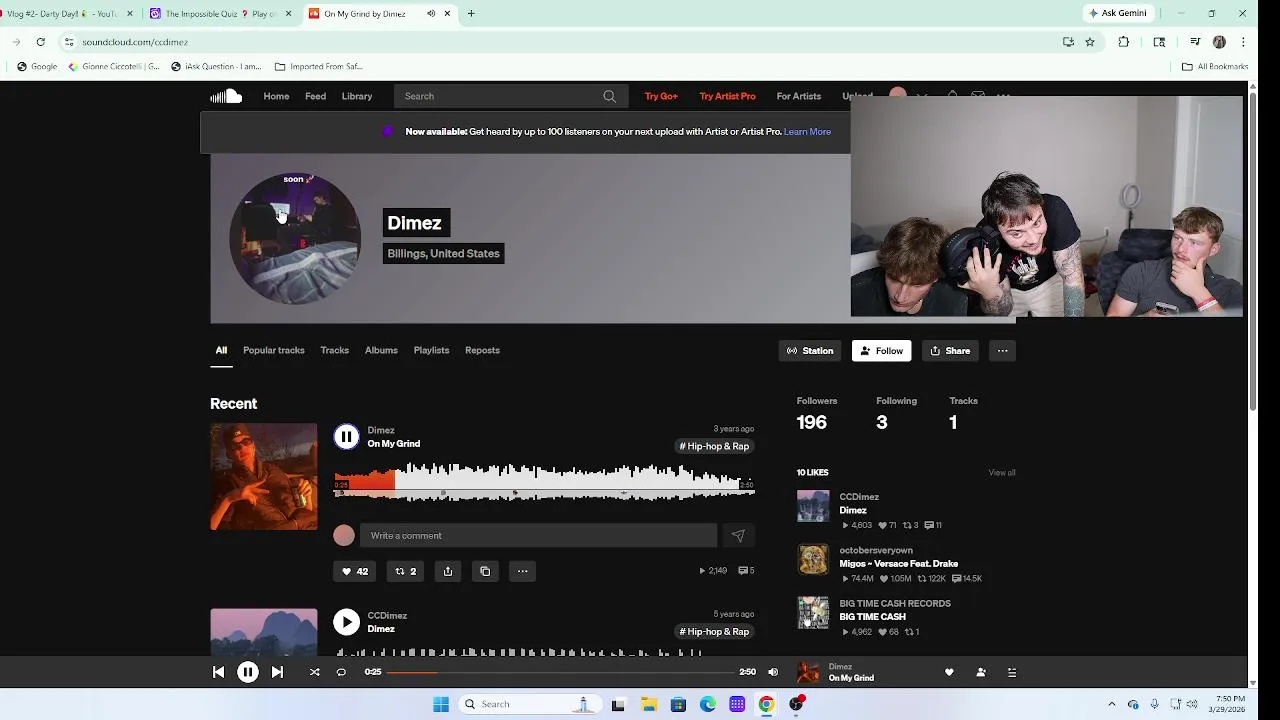Open Chrome extensions puzzle icon
The width and height of the screenshot is (1280, 720).
(1124, 42)
